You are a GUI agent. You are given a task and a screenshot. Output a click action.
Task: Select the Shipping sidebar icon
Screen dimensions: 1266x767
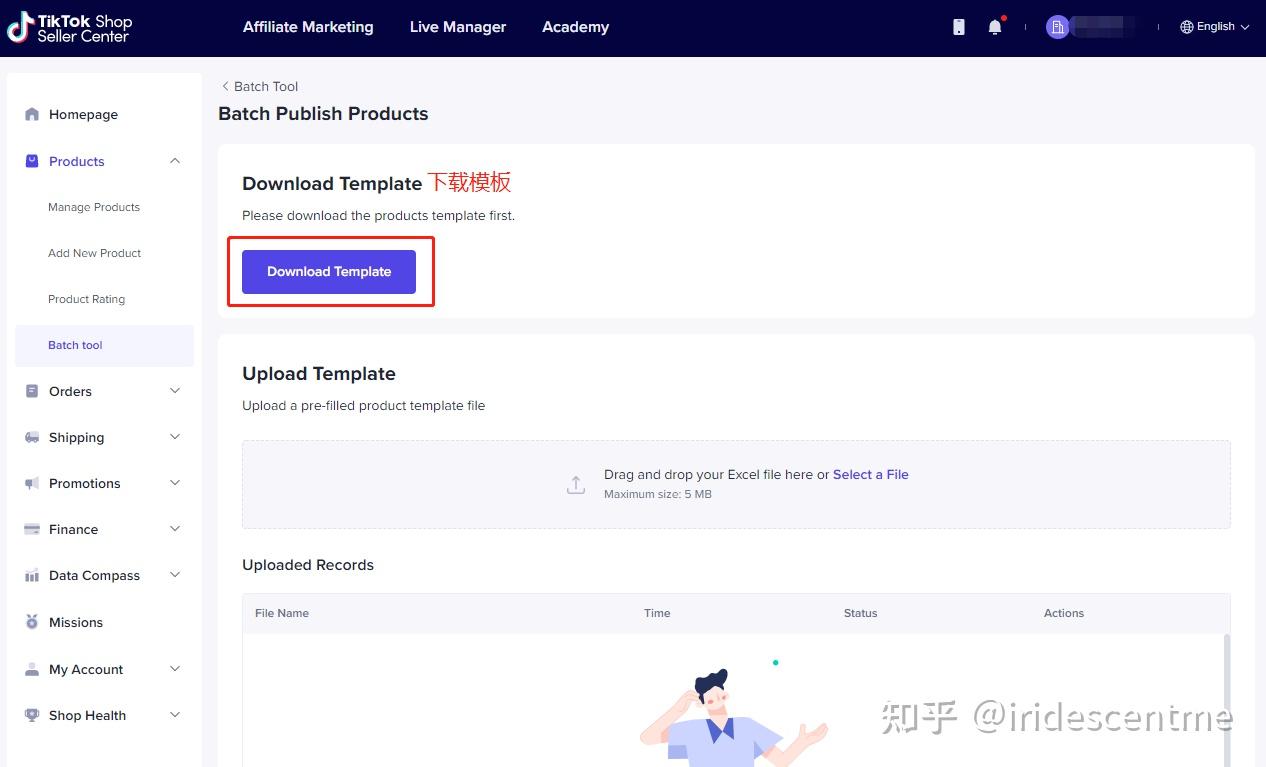(x=31, y=437)
